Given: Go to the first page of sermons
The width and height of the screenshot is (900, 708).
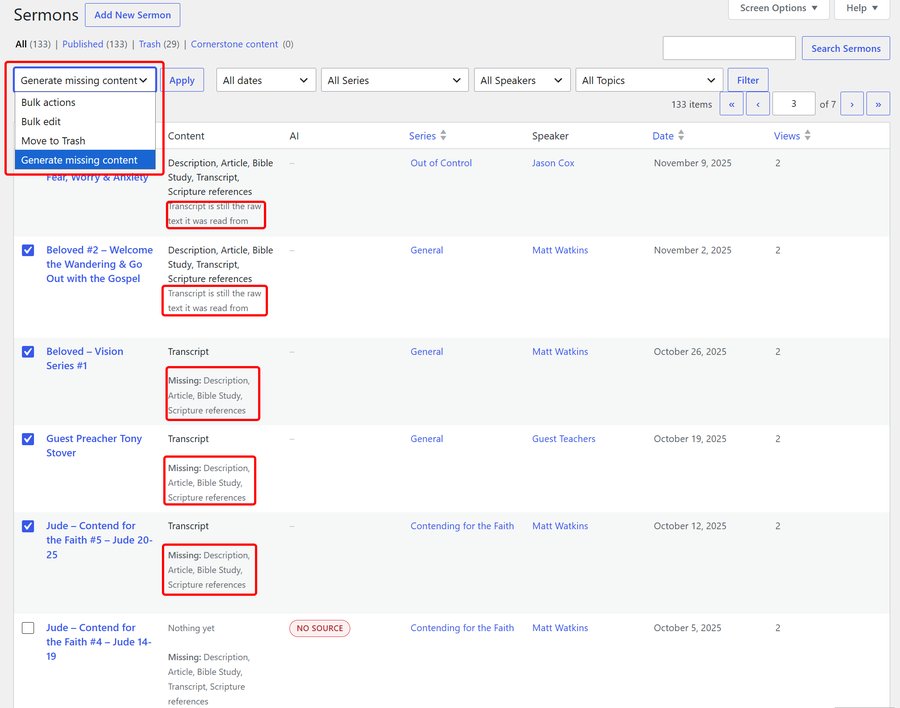Looking at the screenshot, I should [x=731, y=104].
